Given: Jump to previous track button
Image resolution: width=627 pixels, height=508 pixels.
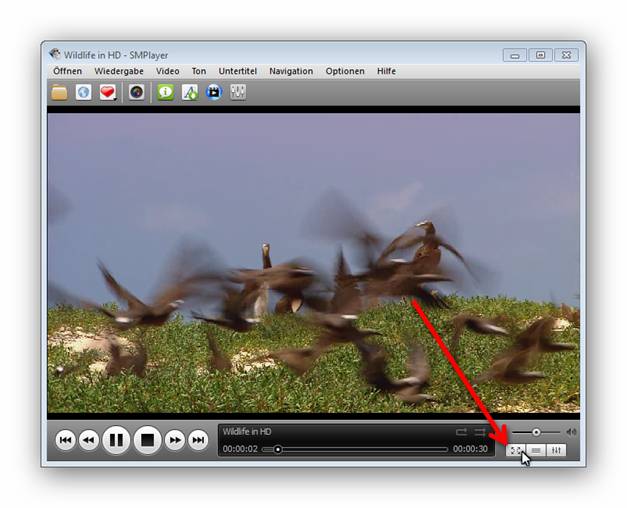Looking at the screenshot, I should [65, 440].
